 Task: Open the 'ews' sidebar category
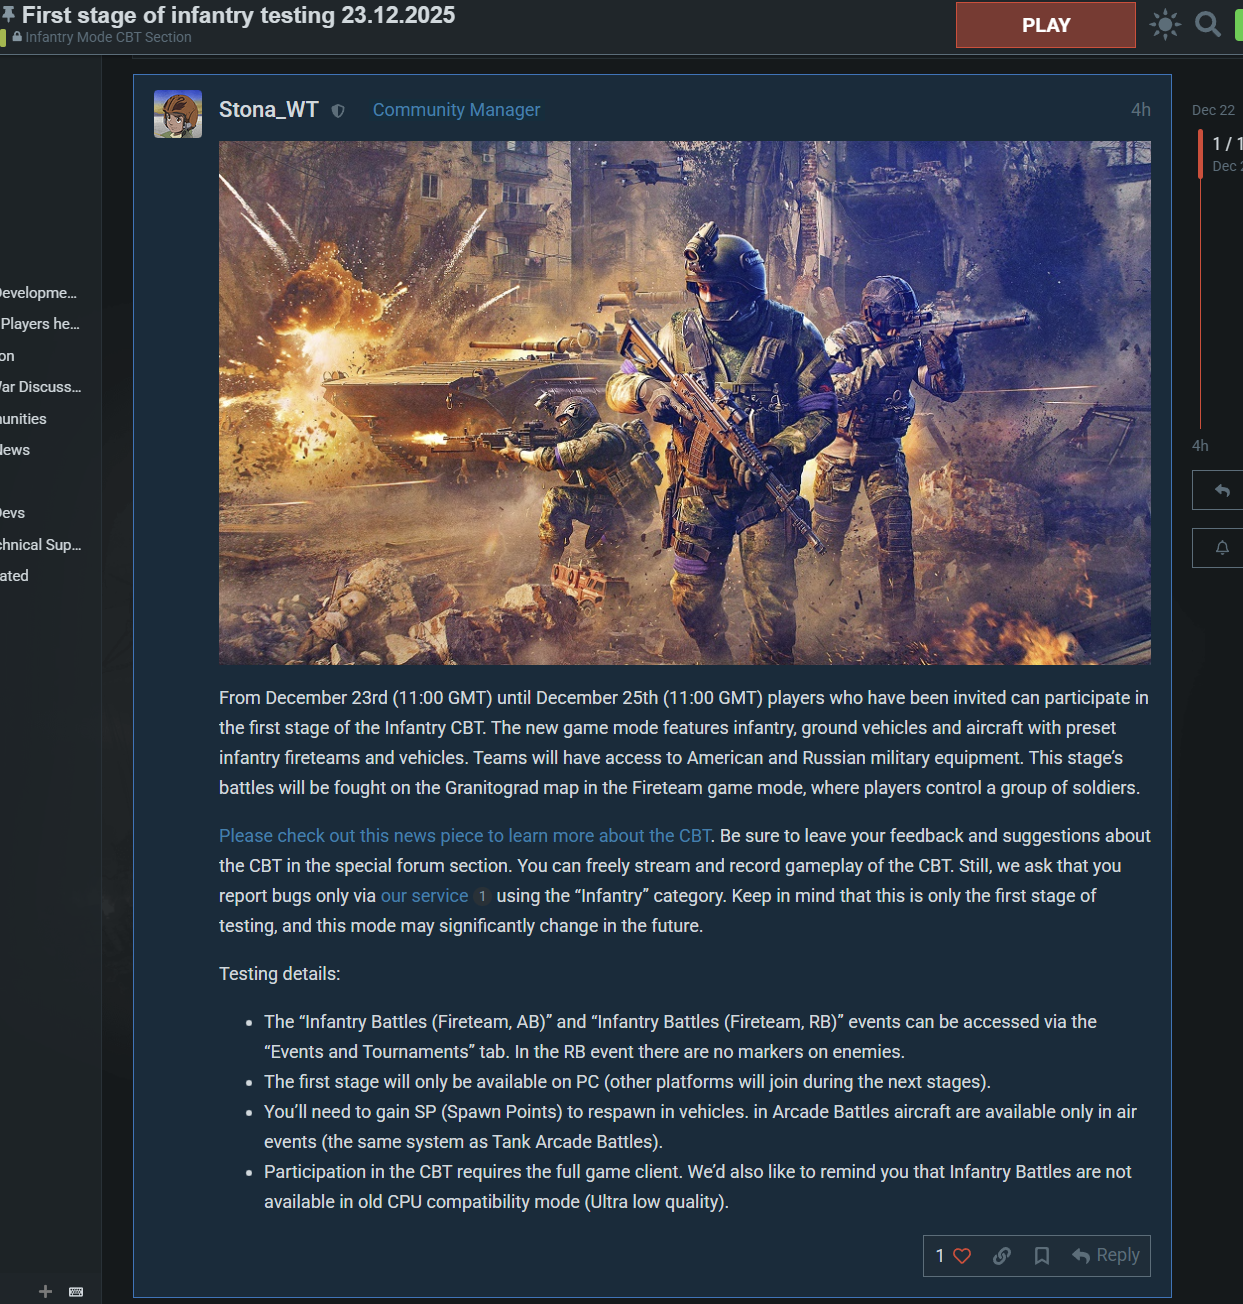click(x=15, y=450)
